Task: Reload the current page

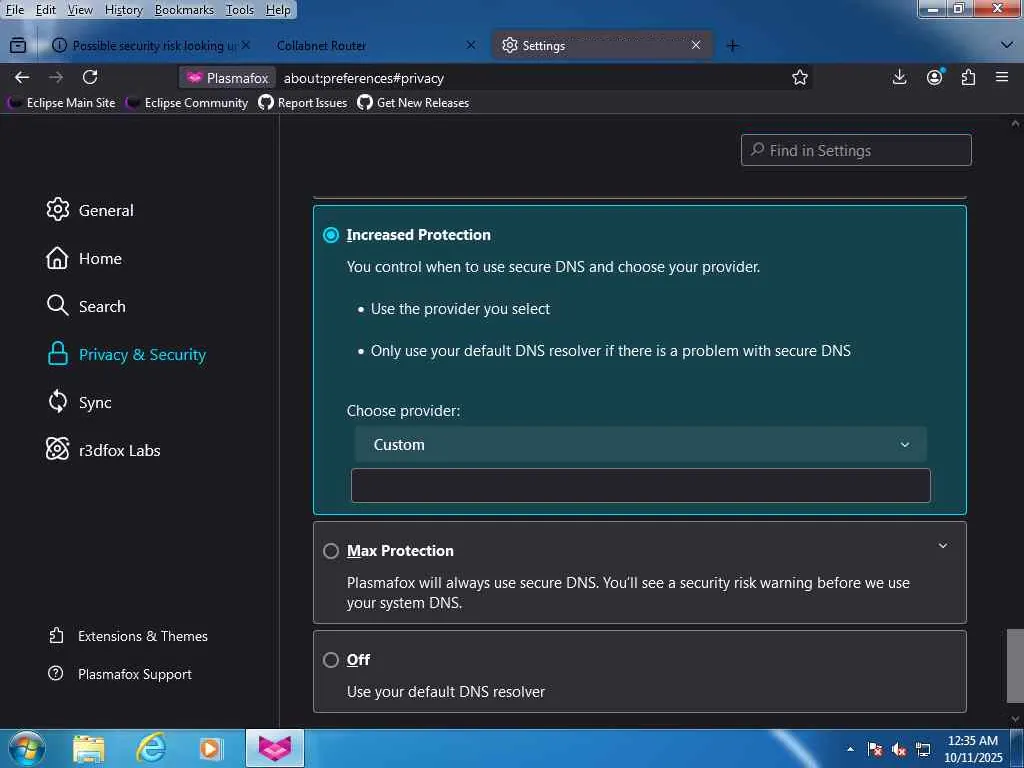Action: coord(90,78)
